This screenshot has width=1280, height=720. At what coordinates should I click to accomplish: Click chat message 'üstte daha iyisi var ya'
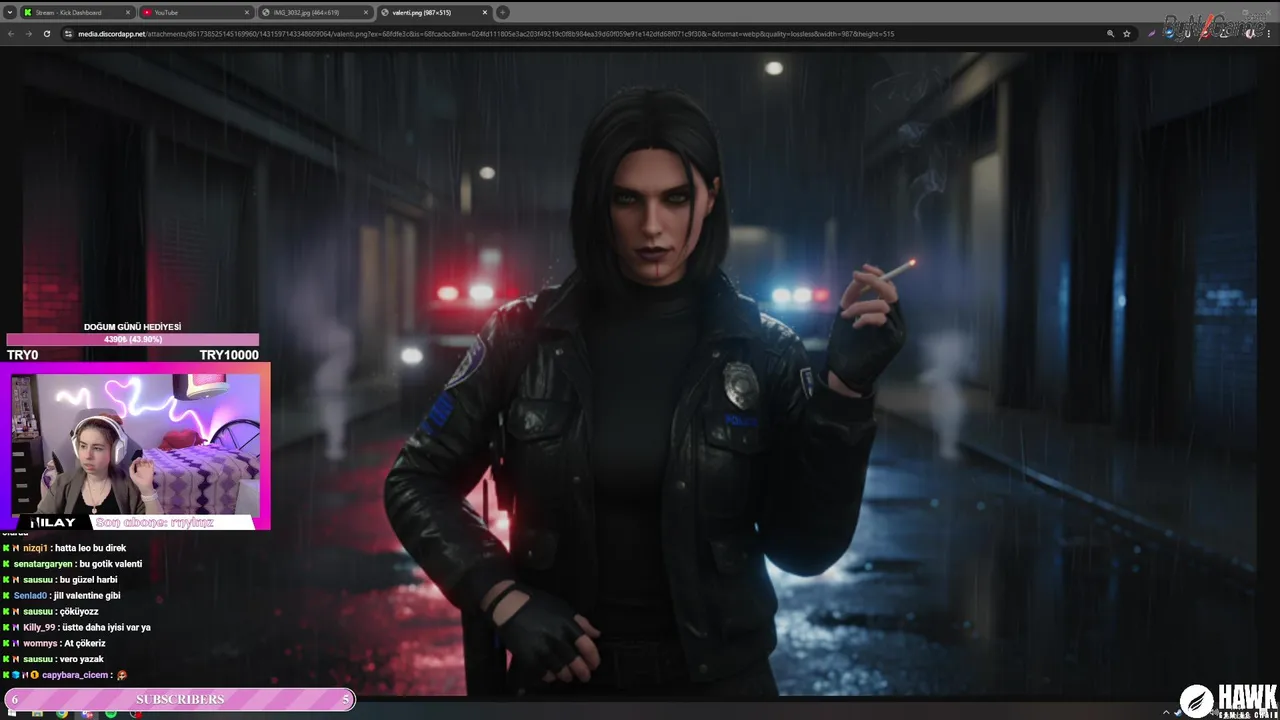106,628
